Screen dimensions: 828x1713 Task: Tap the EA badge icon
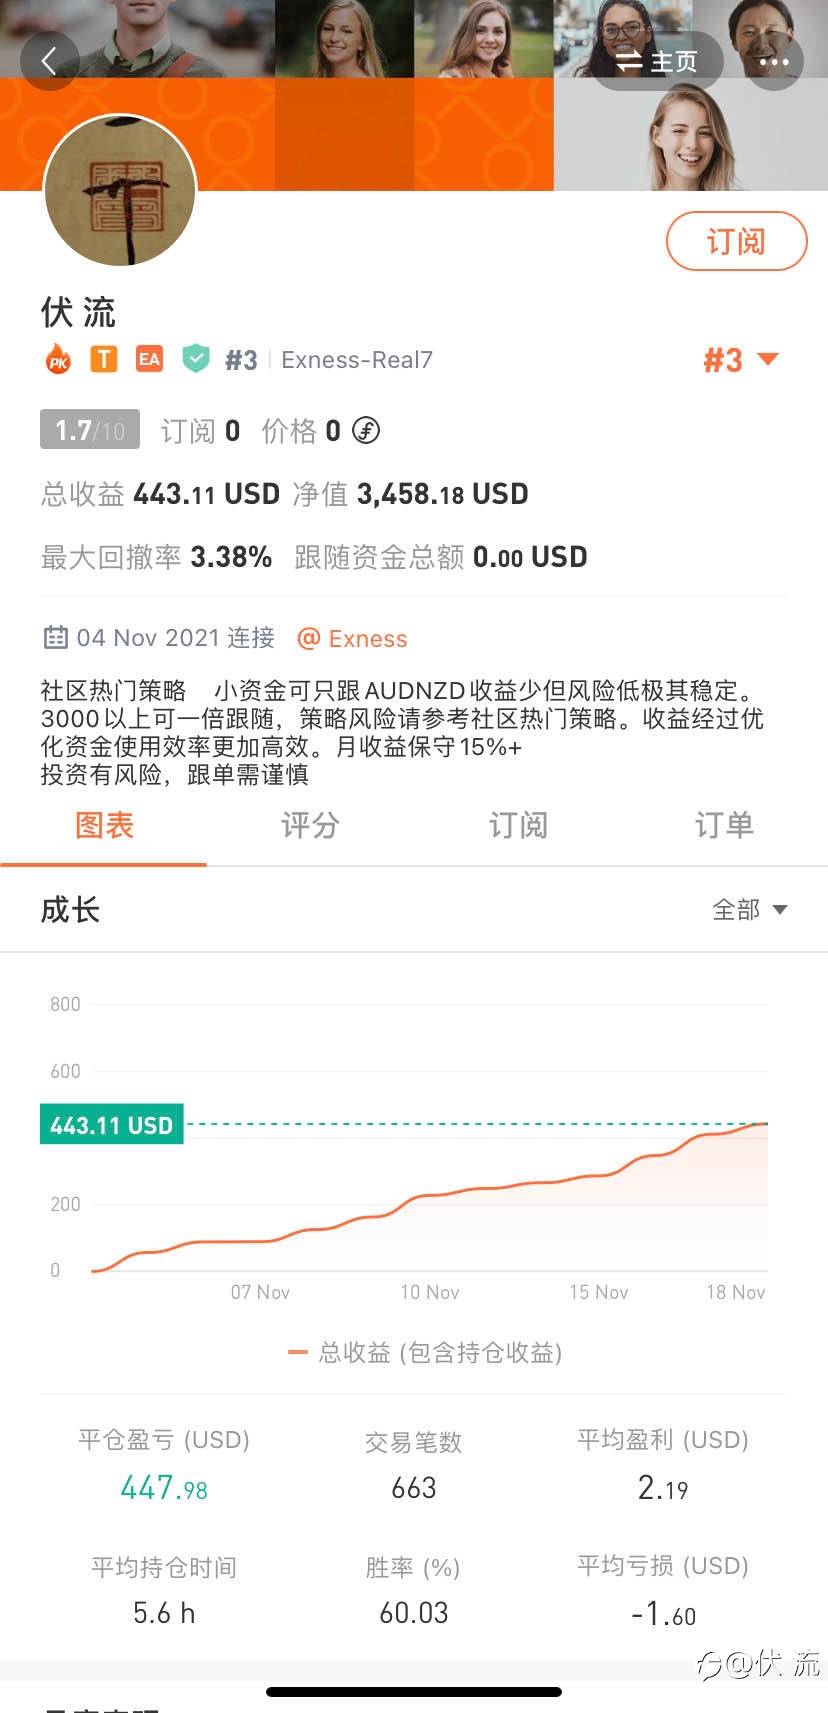click(x=149, y=359)
